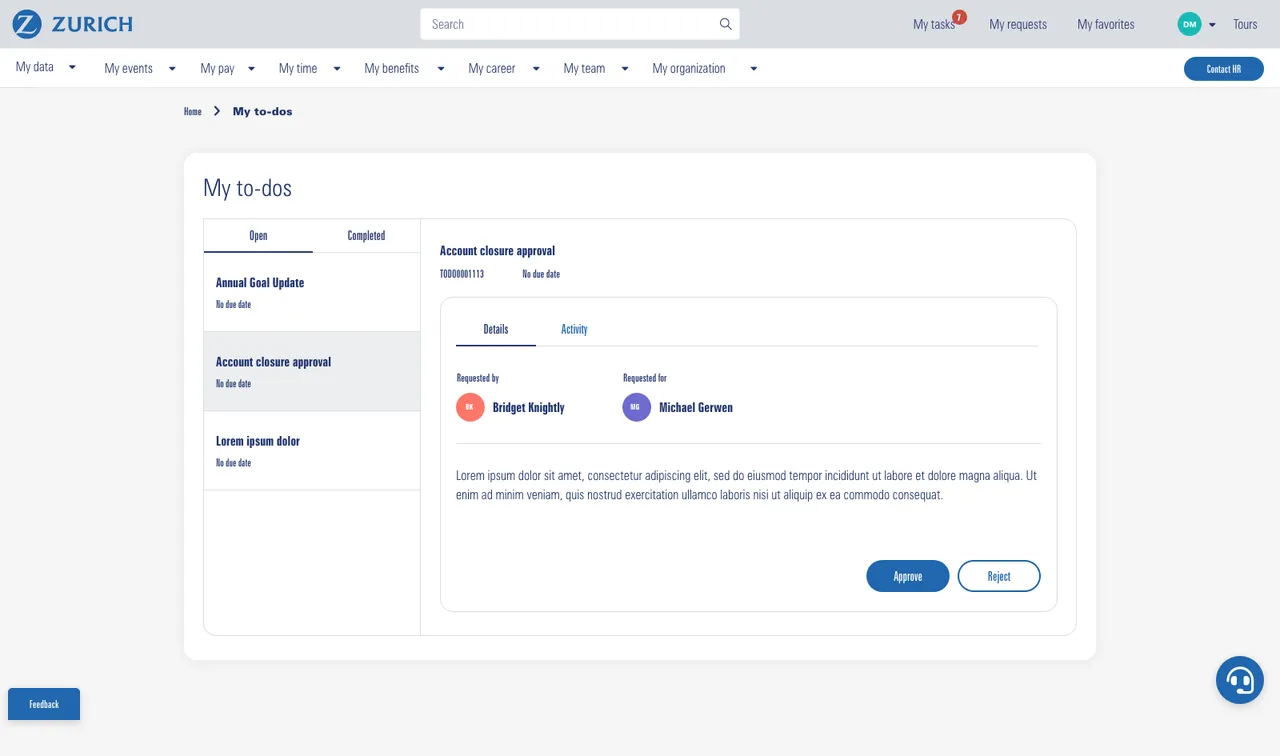Click the DM user avatar

coord(1189,24)
